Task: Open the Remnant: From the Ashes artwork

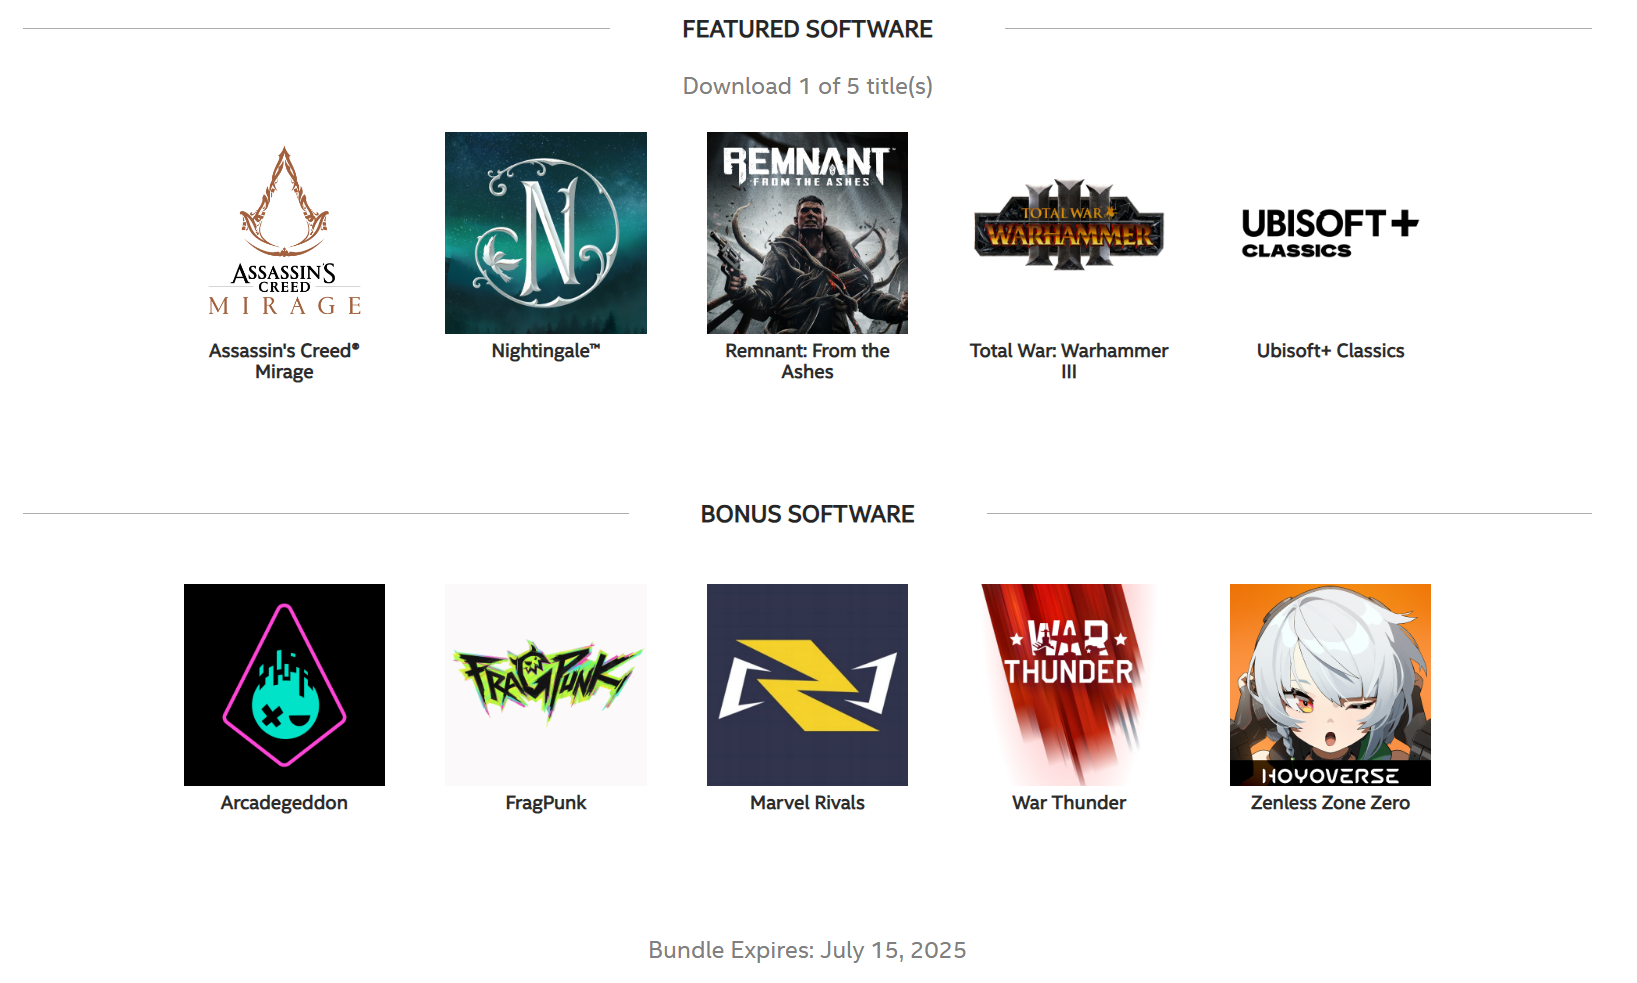Action: point(807,232)
